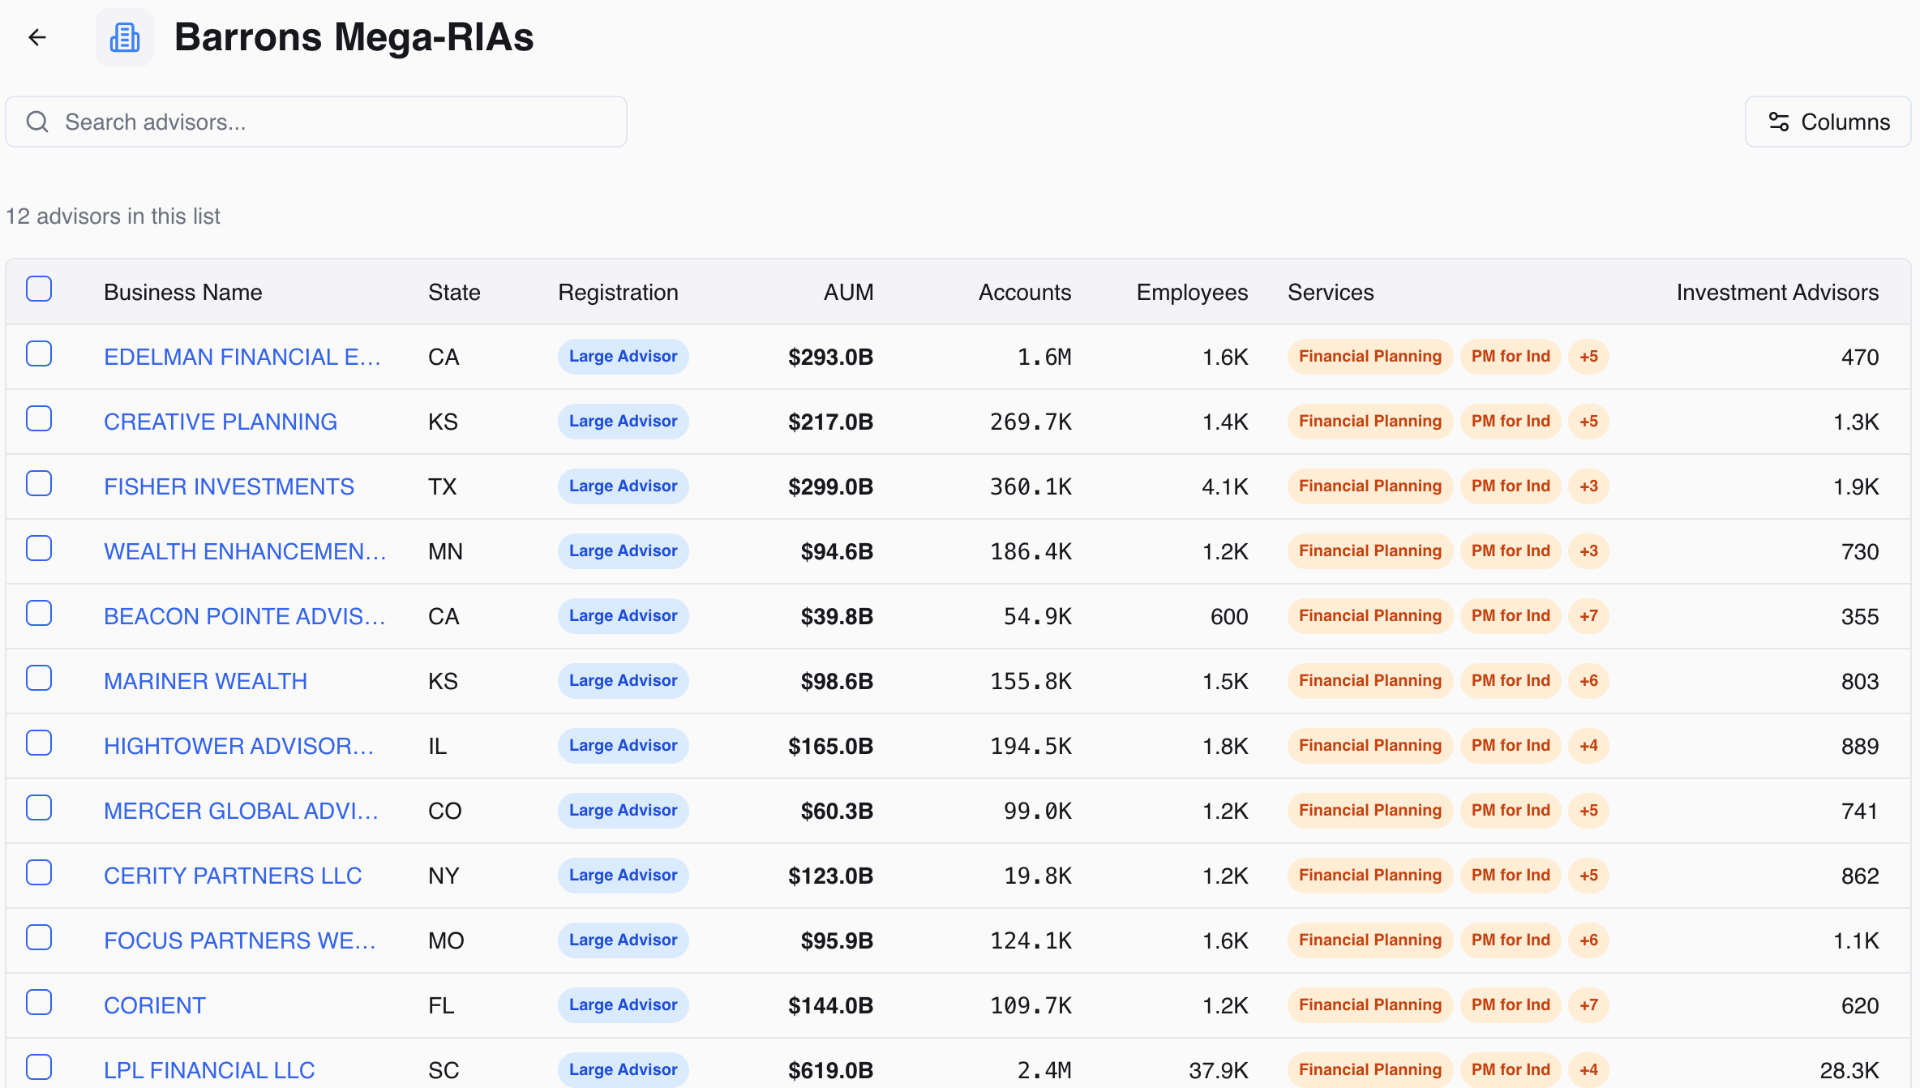Toggle the select-all checkbox in the header
Screen dimensions: 1920x1088
(39, 288)
